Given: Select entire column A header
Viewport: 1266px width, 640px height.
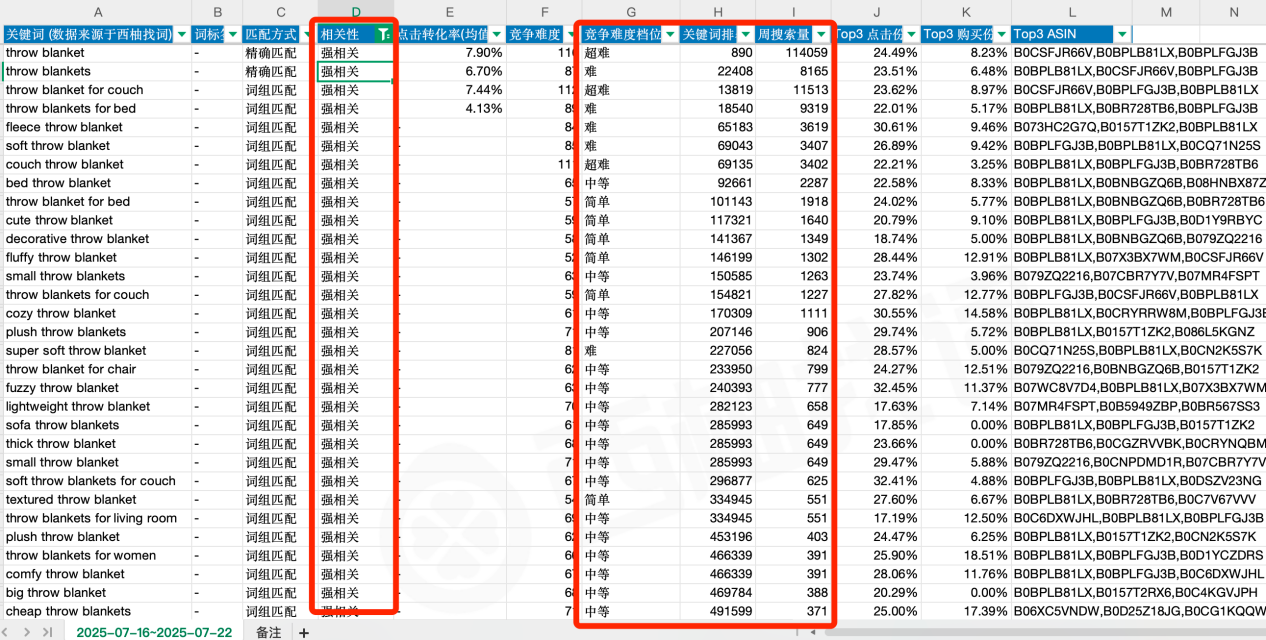Looking at the screenshot, I should (98, 12).
